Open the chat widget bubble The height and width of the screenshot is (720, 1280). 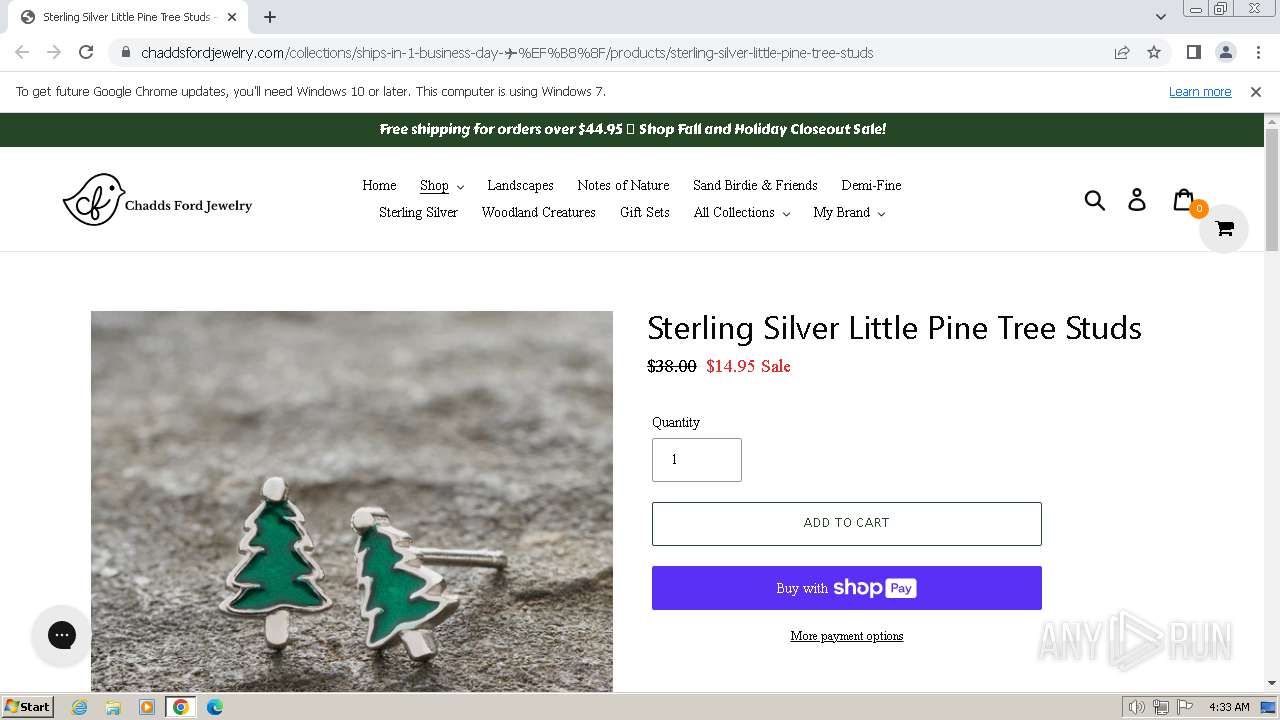[x=62, y=635]
